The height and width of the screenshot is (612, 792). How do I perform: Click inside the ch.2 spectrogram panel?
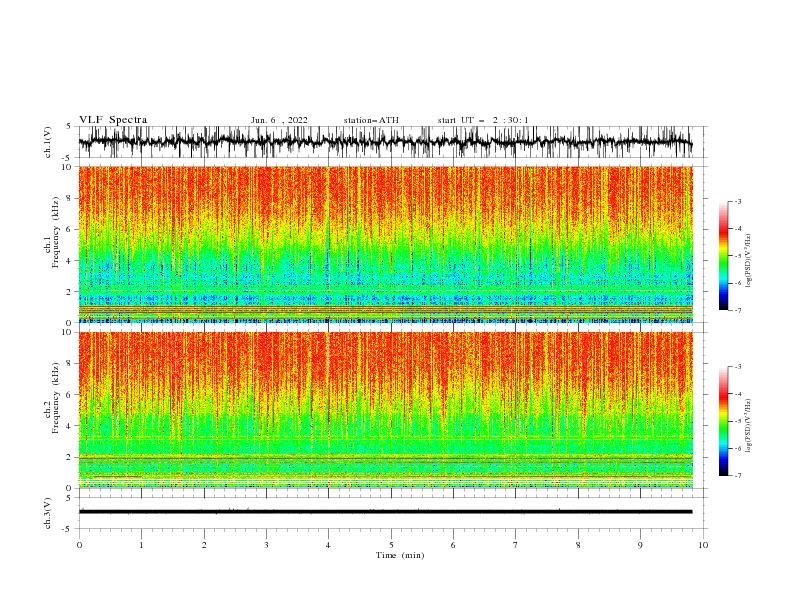coord(385,410)
